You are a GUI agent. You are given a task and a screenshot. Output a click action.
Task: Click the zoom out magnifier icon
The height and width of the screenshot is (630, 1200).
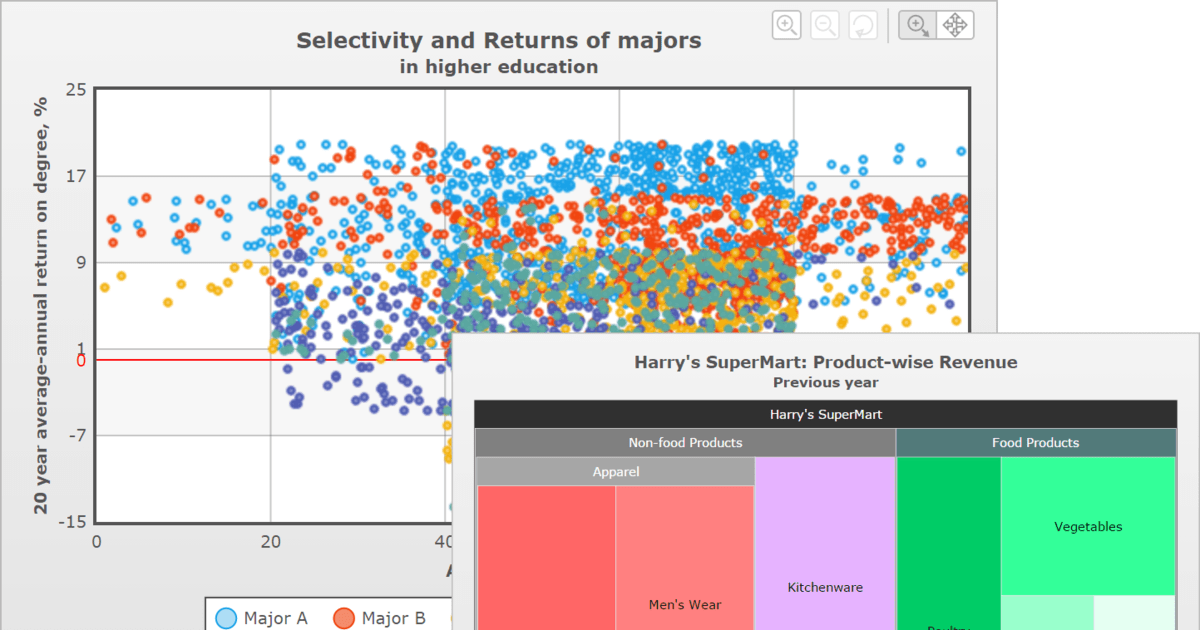click(825, 26)
